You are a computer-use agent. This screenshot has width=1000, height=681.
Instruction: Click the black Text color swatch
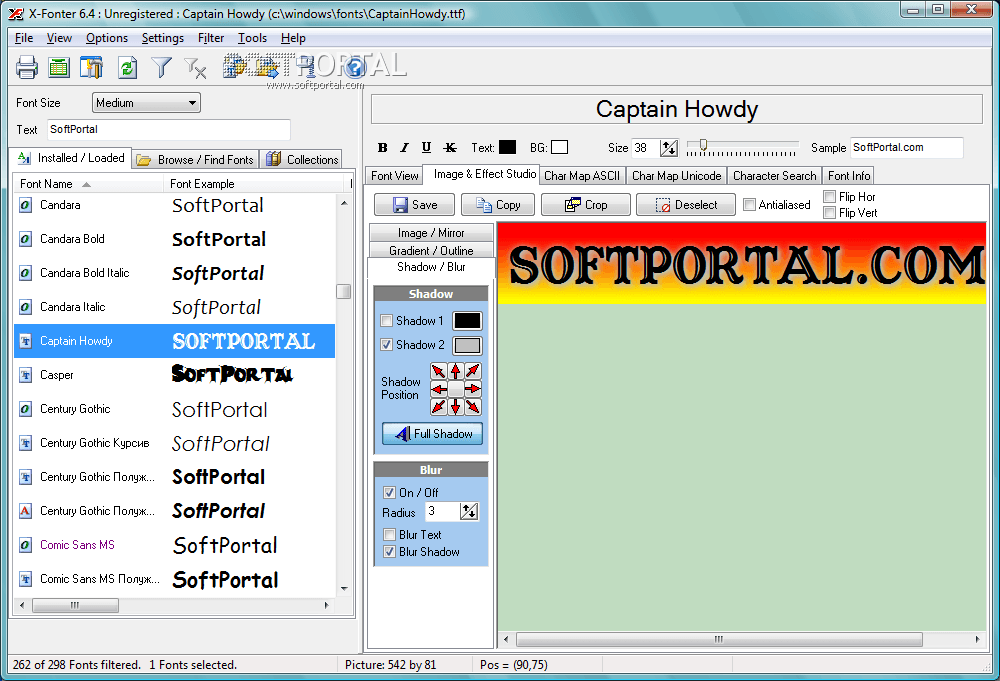click(x=507, y=147)
